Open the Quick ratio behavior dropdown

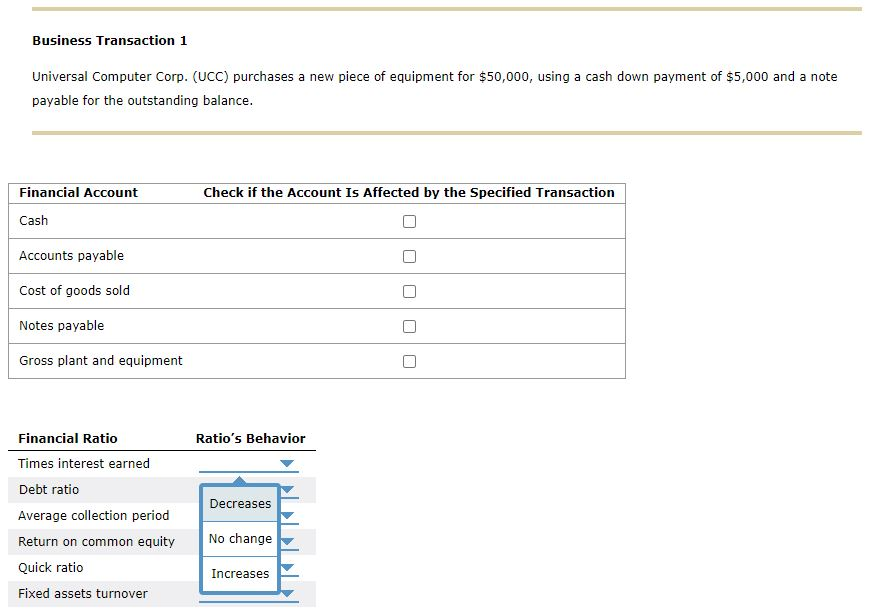(285, 567)
